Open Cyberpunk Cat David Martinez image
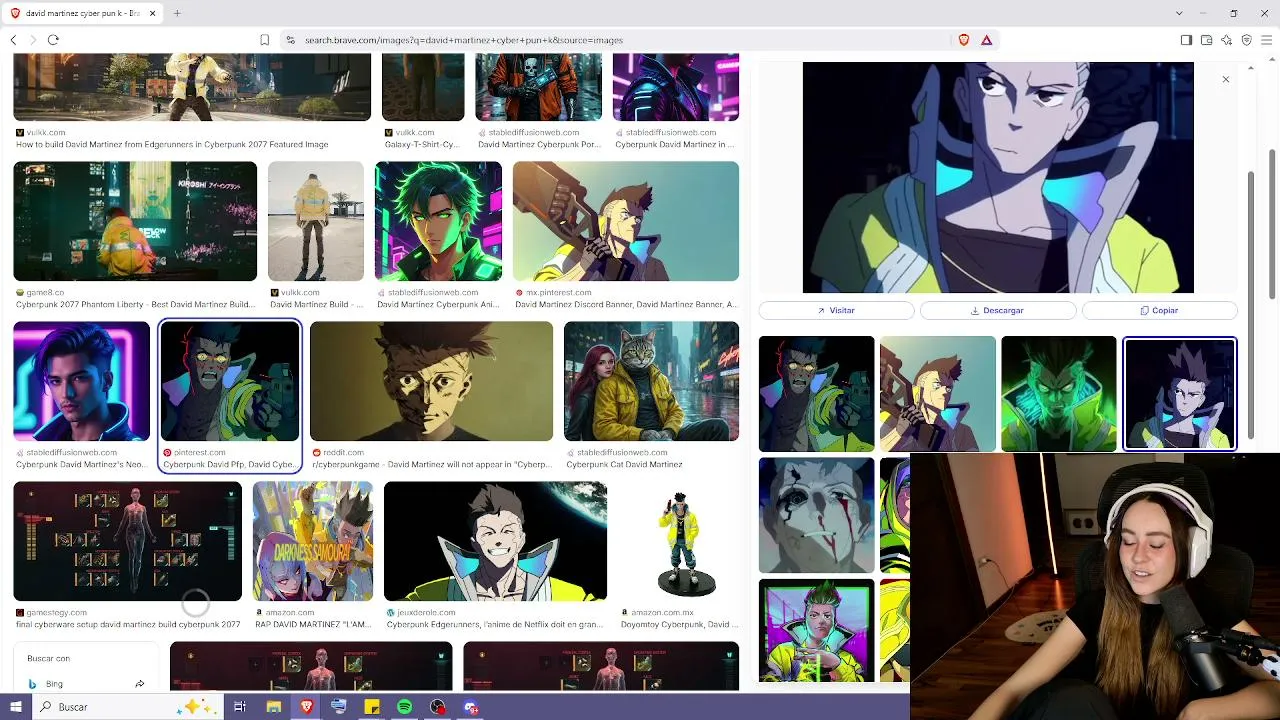 (651, 381)
